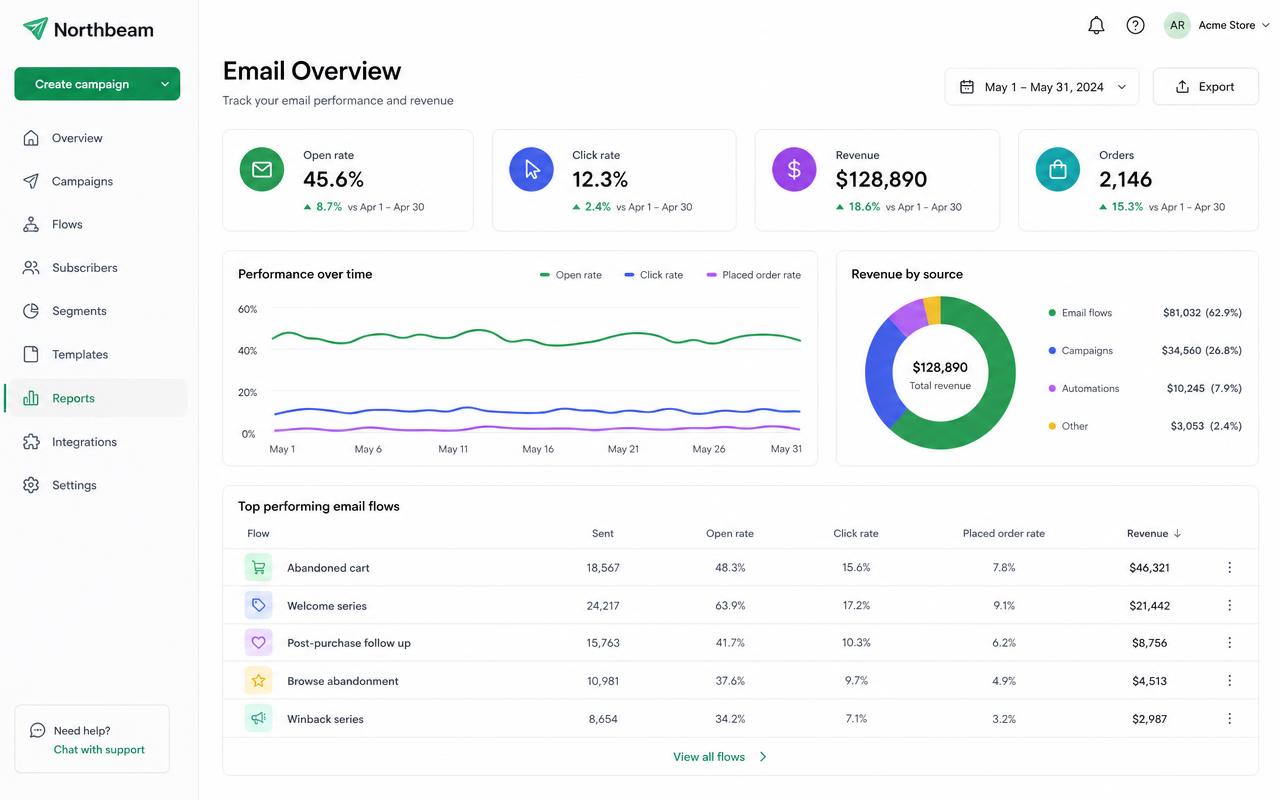The width and height of the screenshot is (1280, 800).
Task: Click the Click rate cursor icon
Action: 531,170
